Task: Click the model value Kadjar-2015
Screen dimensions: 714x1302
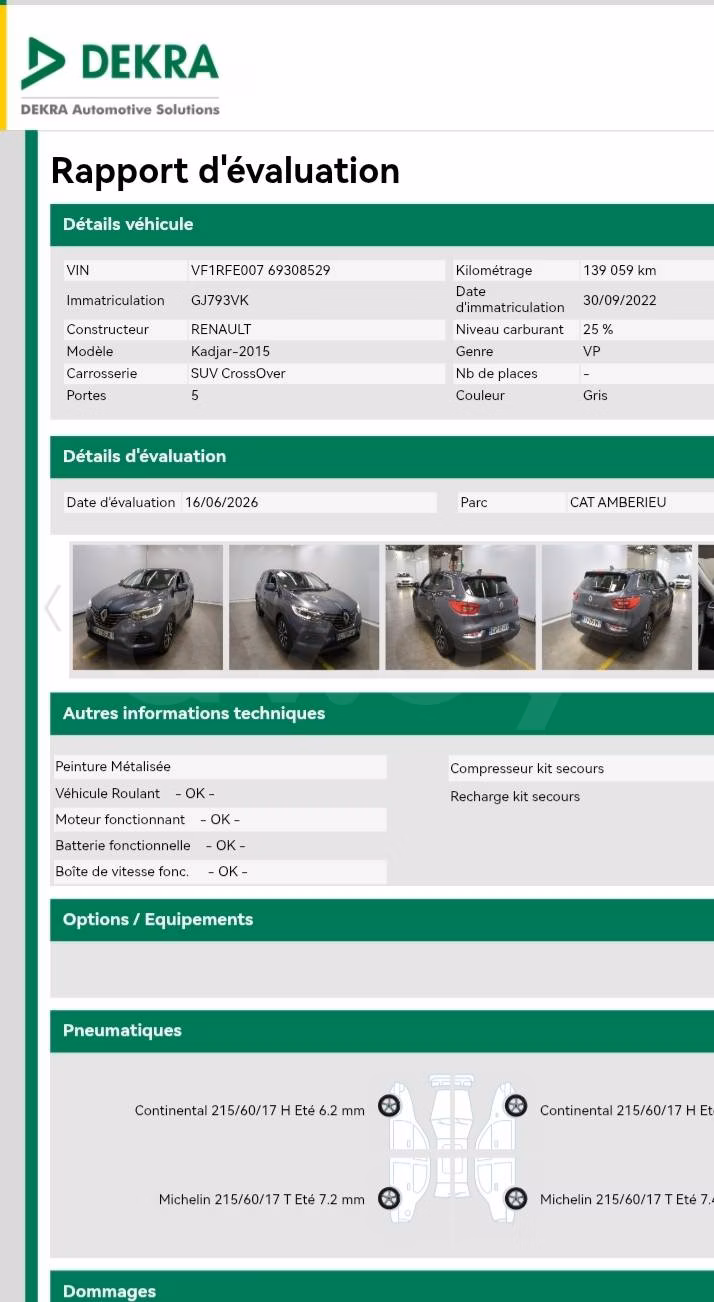Action: point(230,351)
